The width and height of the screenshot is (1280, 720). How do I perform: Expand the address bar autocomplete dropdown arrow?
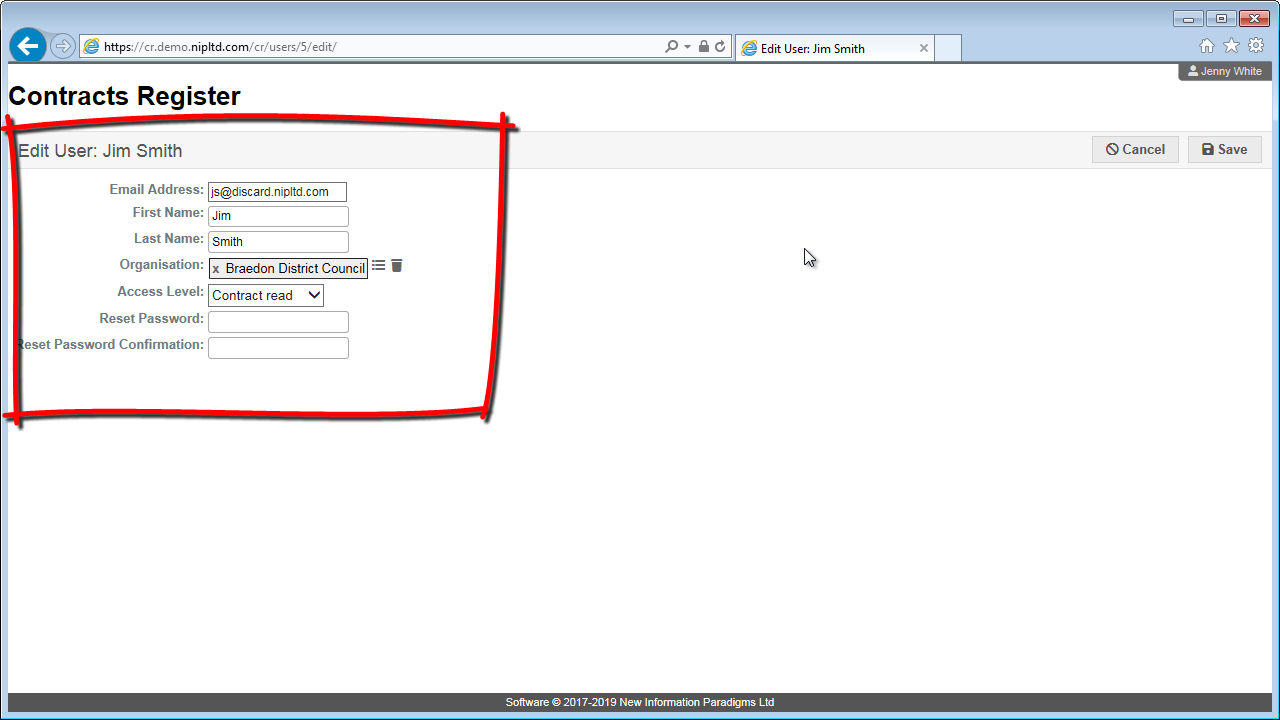click(687, 47)
